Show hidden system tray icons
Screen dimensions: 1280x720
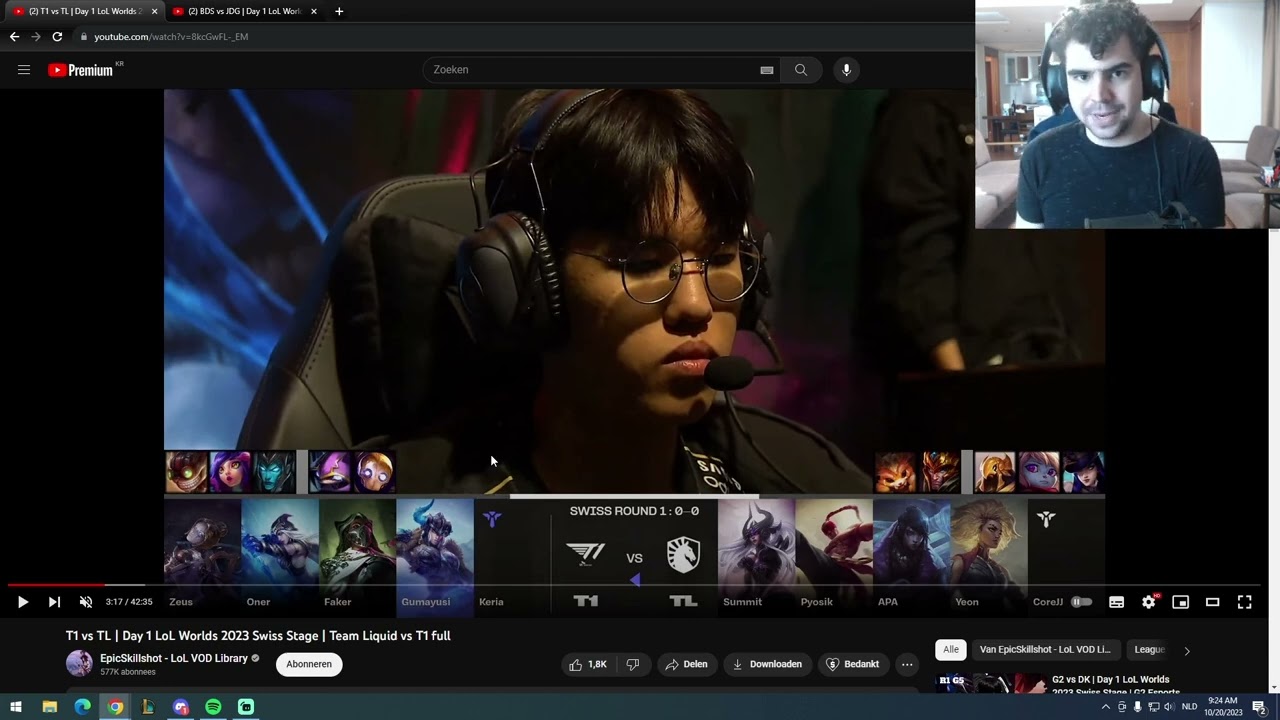click(x=1107, y=707)
